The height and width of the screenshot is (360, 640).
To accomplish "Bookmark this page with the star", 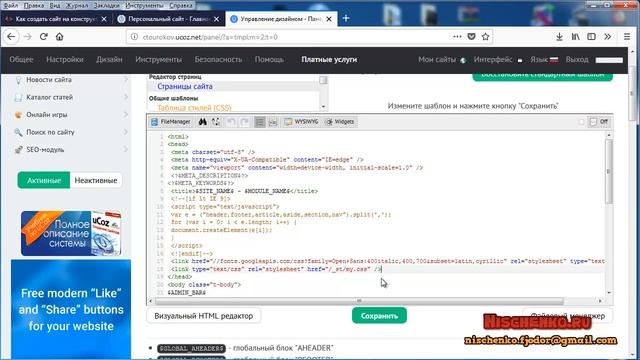I will coord(485,37).
